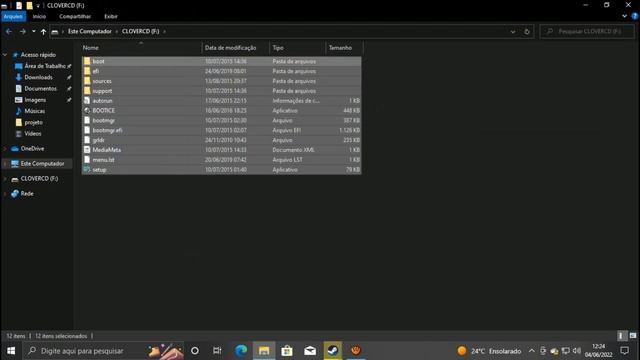Refresh the CLOVERCD folder view
640x360 pixels.
[x=527, y=31]
